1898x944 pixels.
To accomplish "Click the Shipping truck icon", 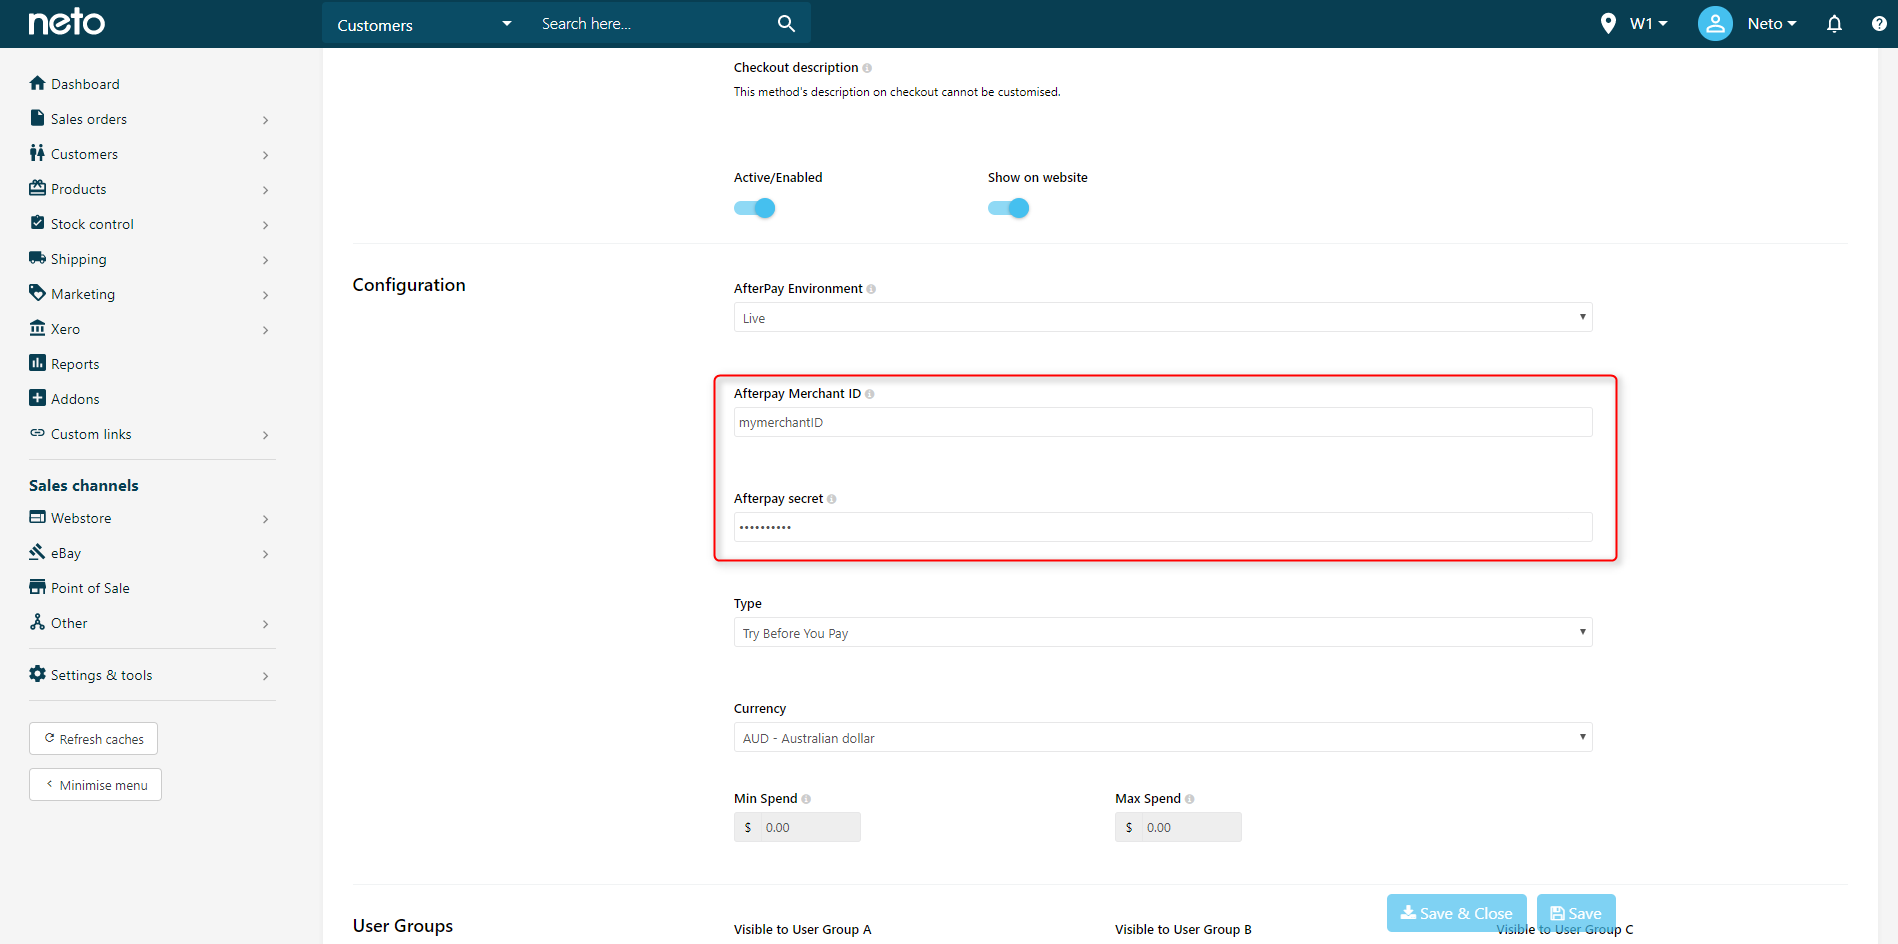I will point(37,258).
